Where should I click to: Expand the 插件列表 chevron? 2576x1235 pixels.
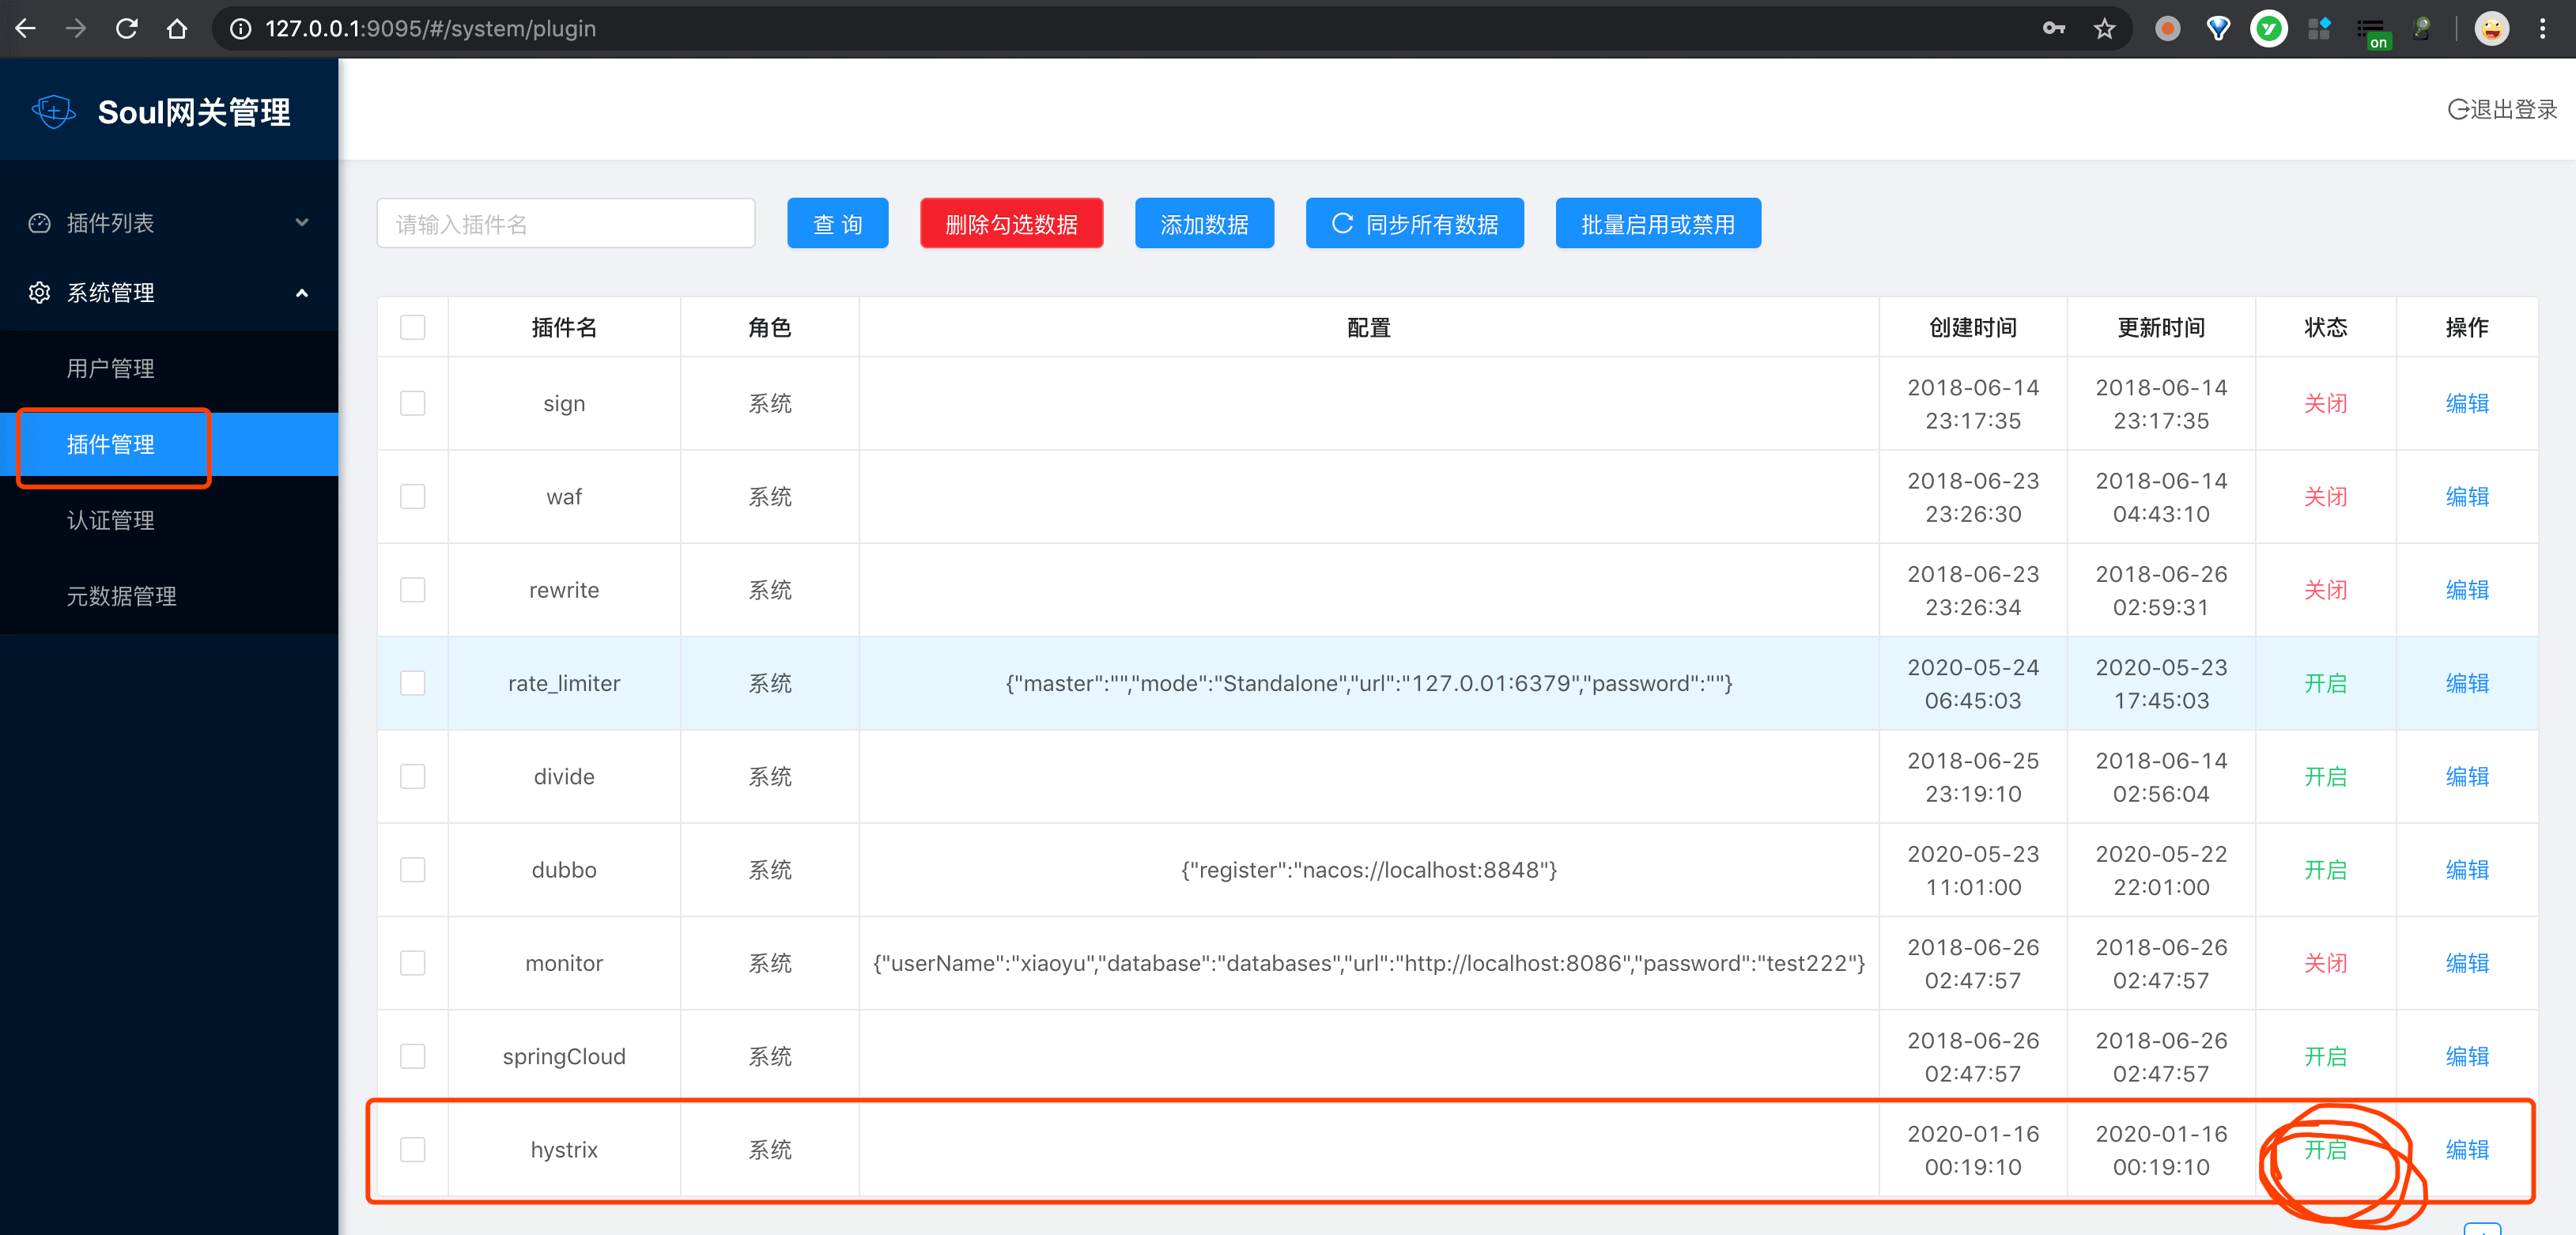pyautogui.click(x=302, y=222)
